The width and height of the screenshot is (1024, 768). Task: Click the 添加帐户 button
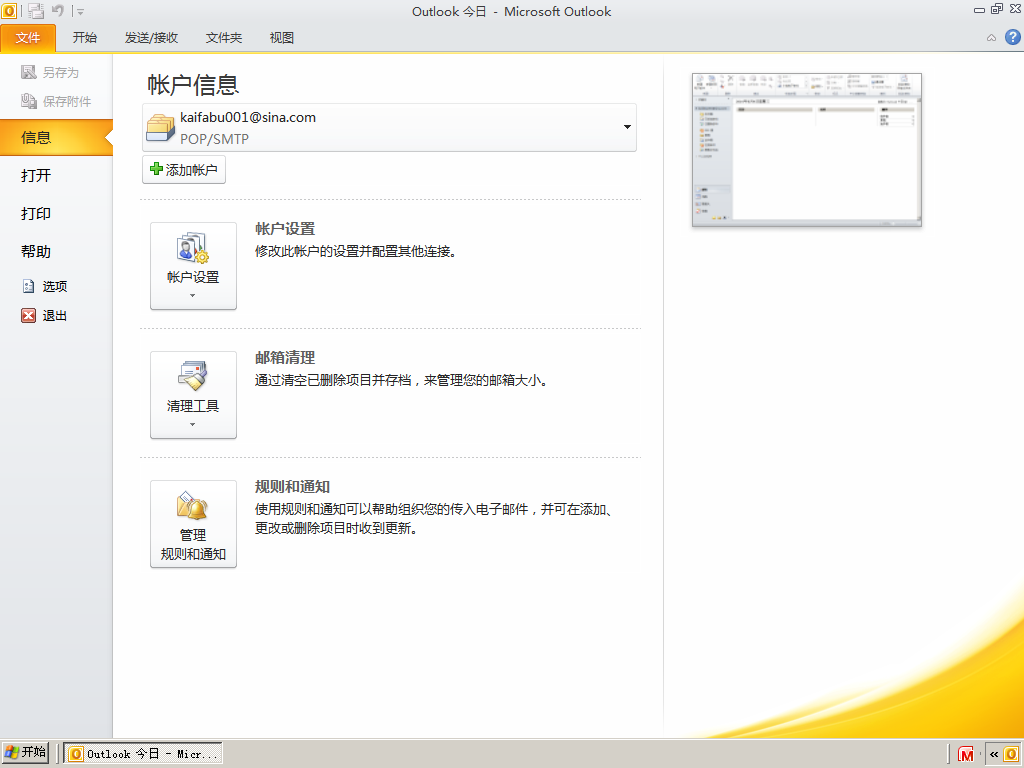click(184, 170)
